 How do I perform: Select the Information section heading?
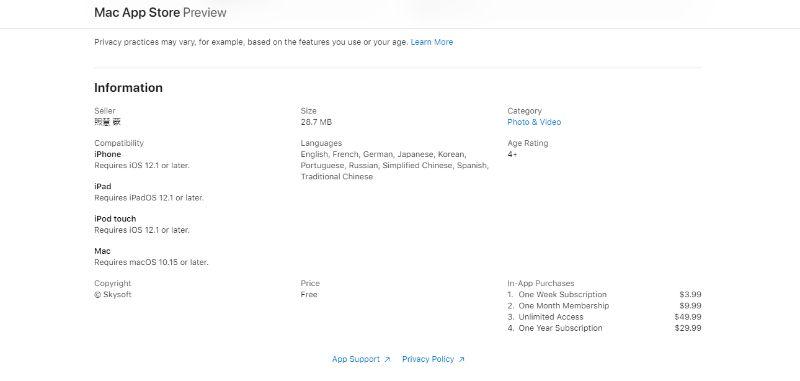(129, 88)
